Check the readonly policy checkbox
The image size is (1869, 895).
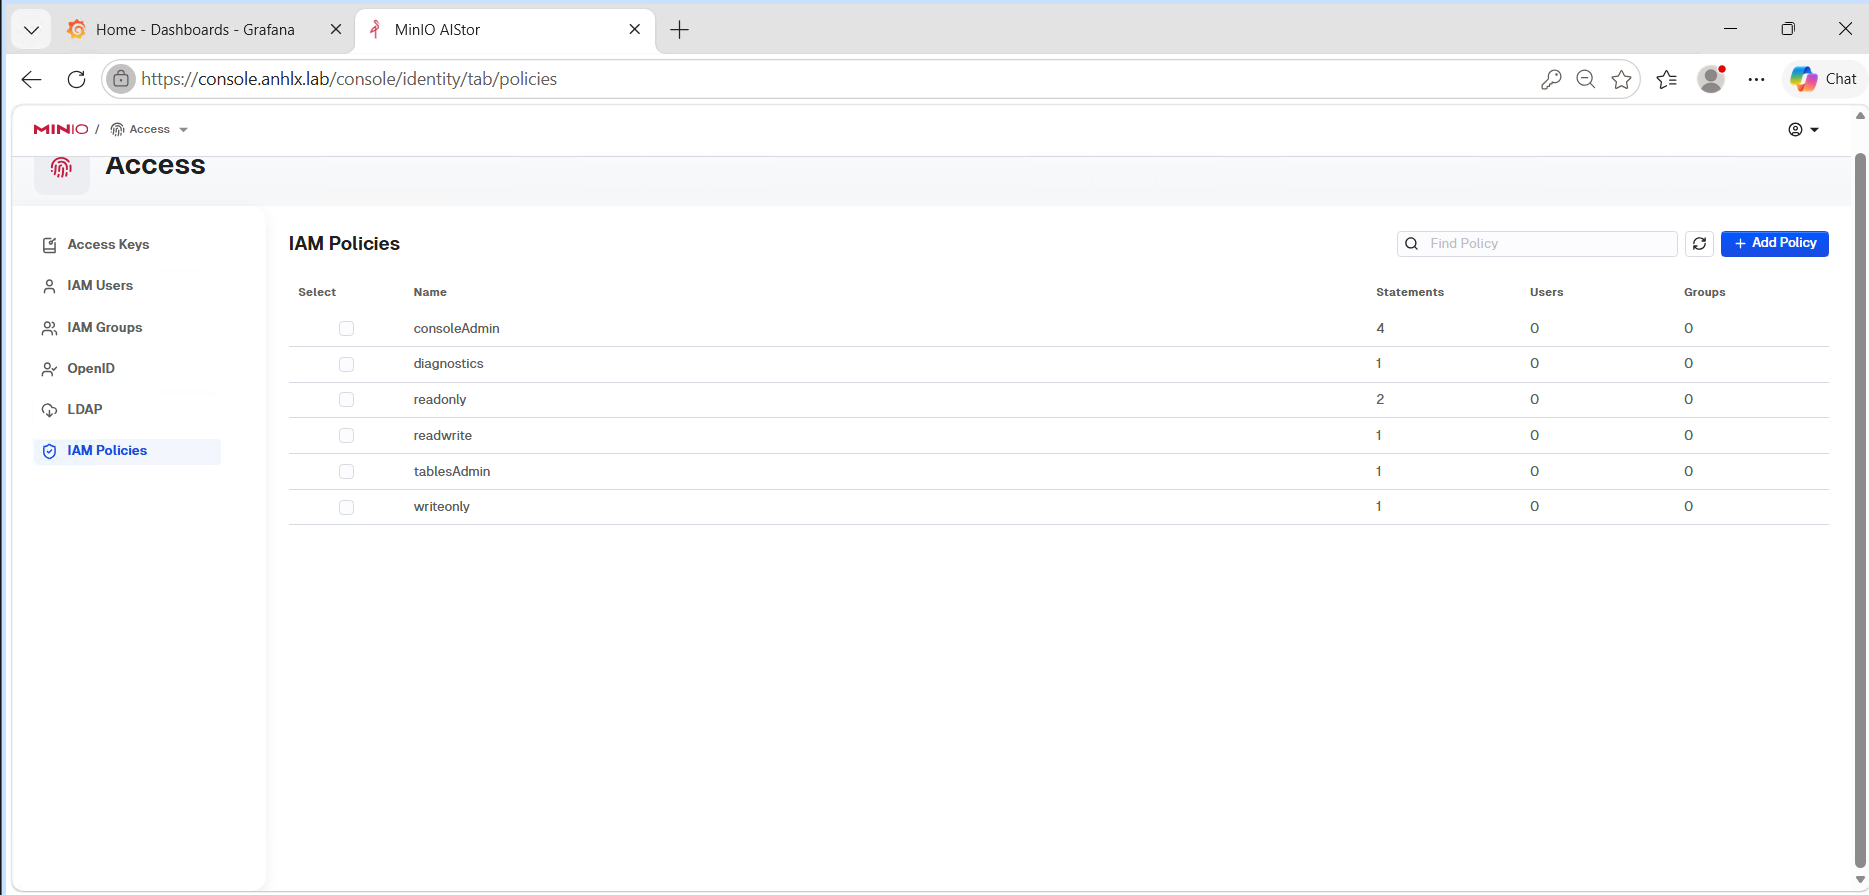[346, 400]
